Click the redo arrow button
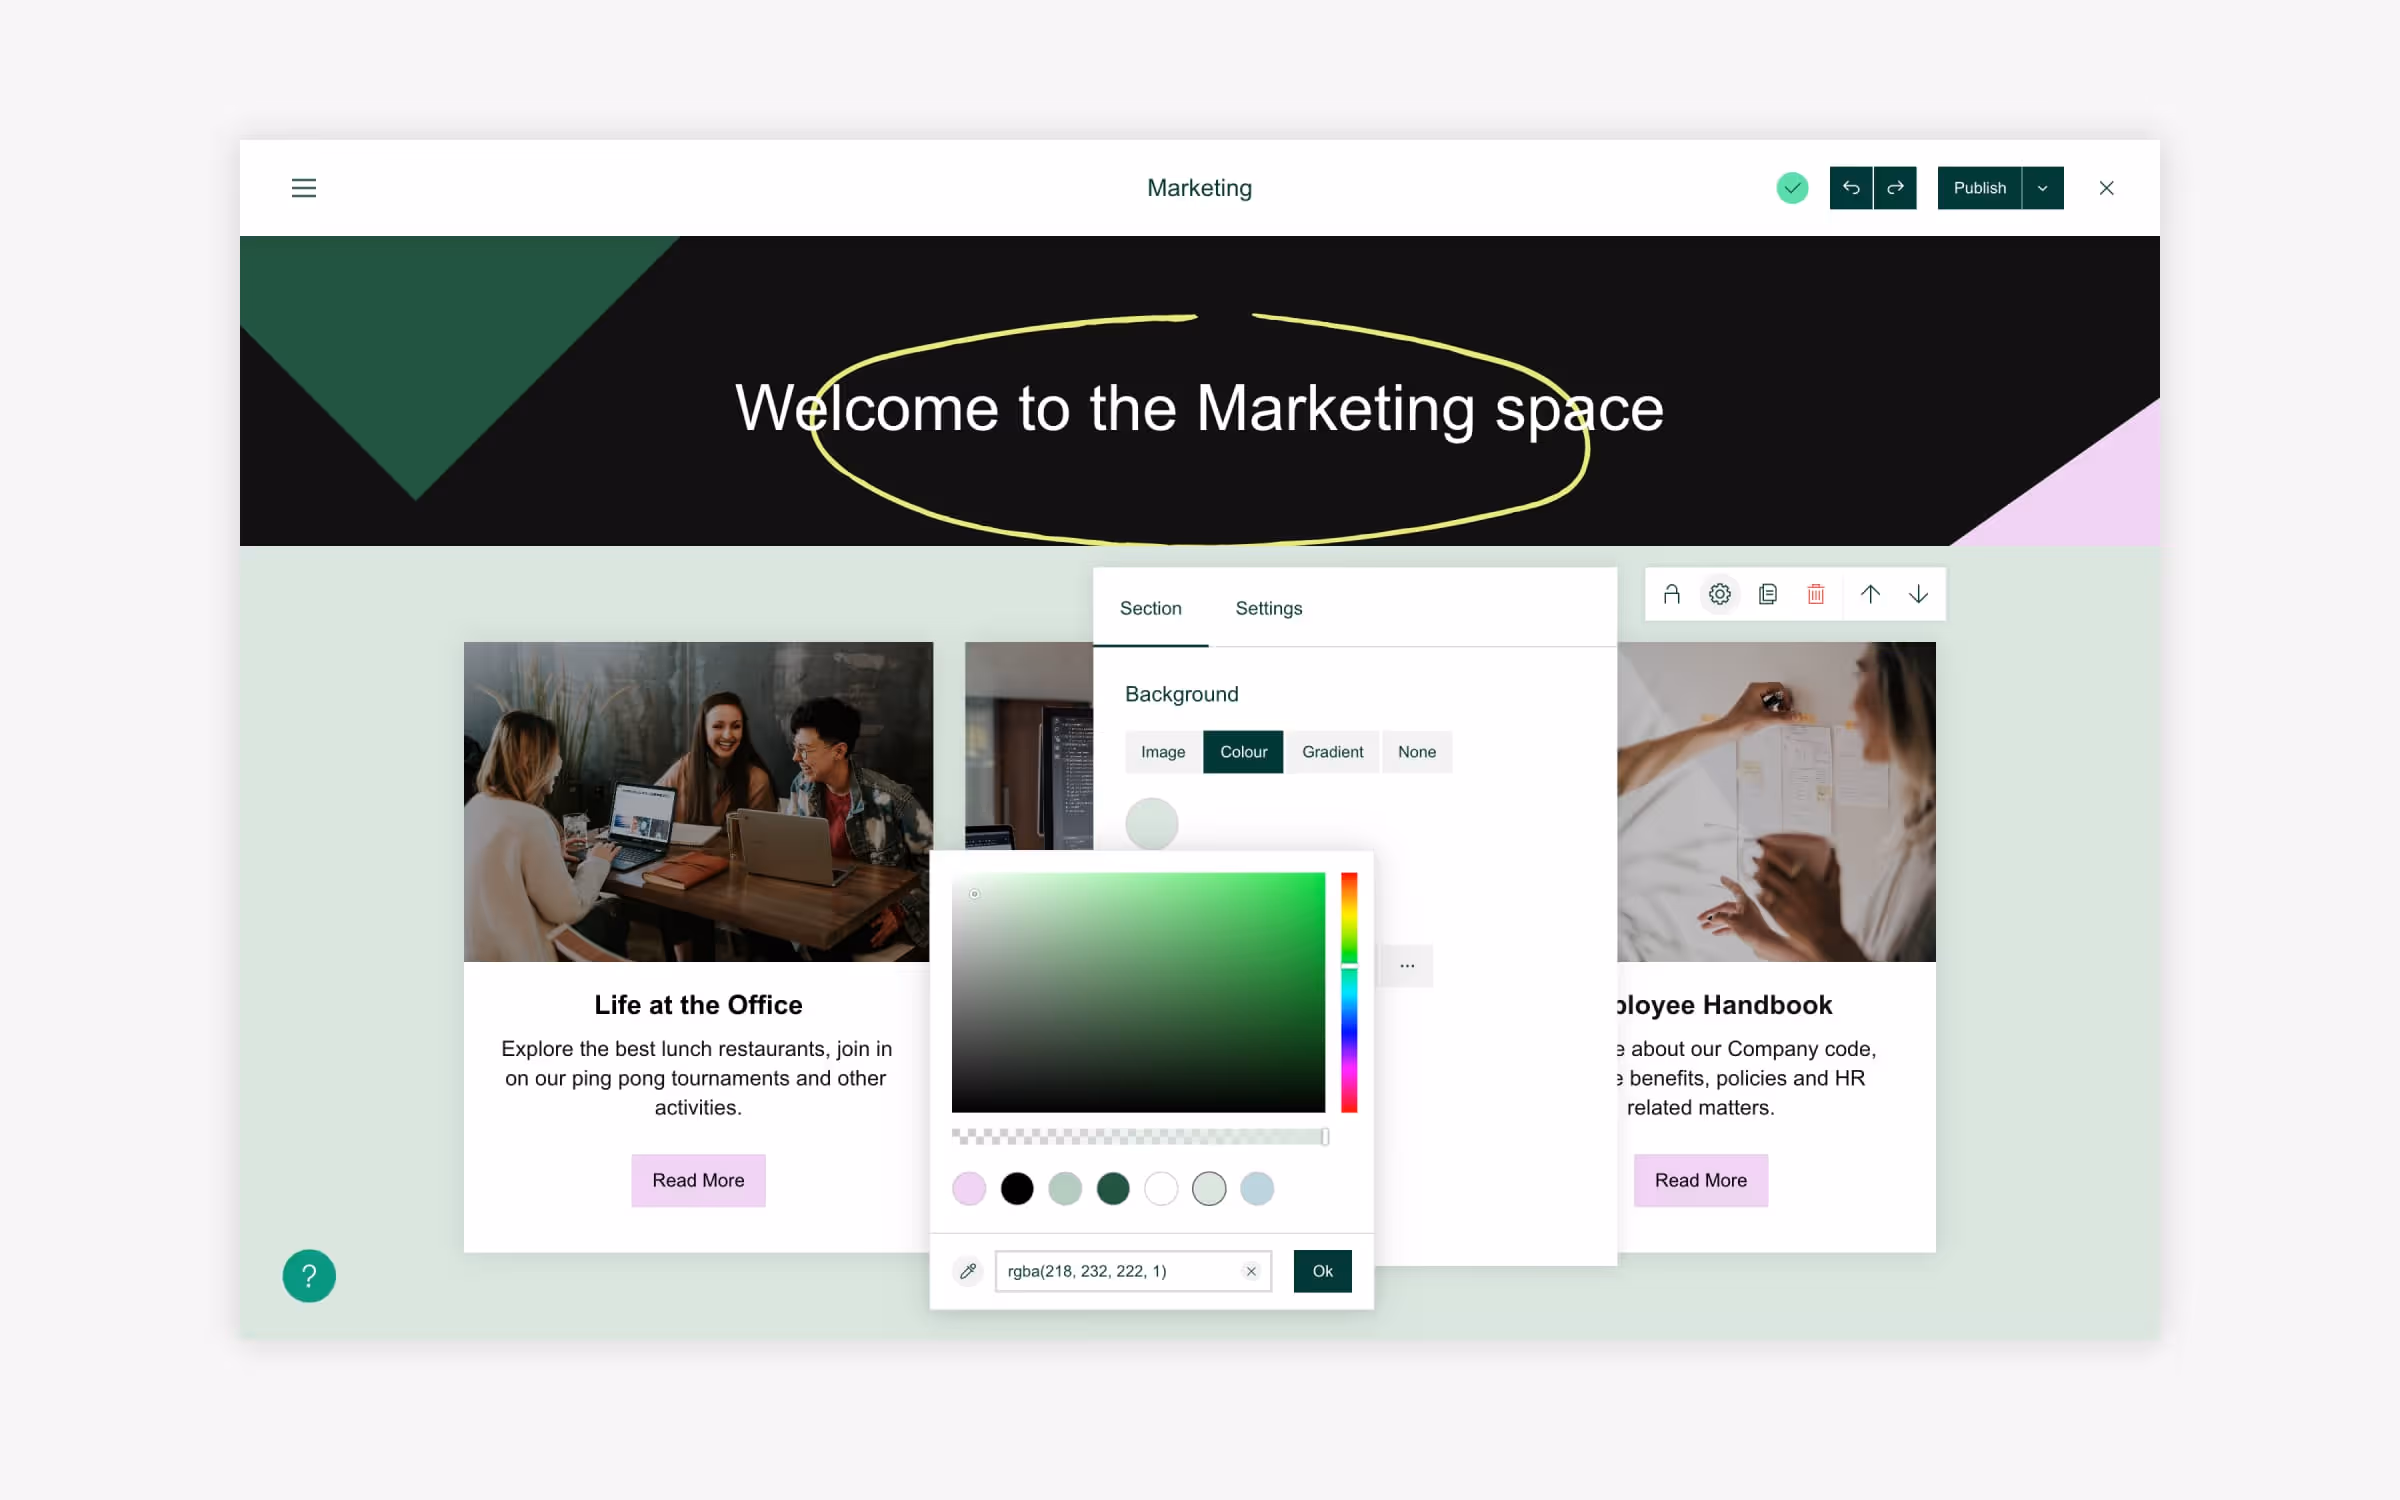The height and width of the screenshot is (1500, 2400). point(1895,188)
